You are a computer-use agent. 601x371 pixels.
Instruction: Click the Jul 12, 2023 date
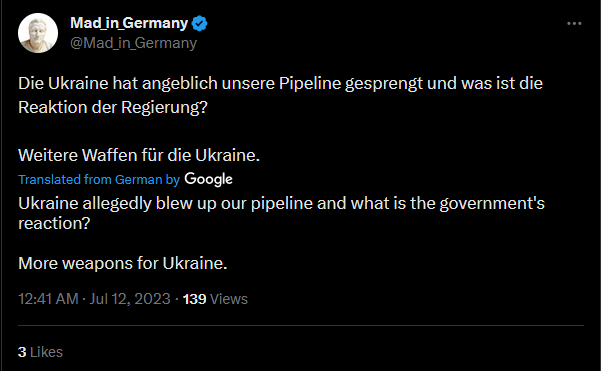pos(130,299)
